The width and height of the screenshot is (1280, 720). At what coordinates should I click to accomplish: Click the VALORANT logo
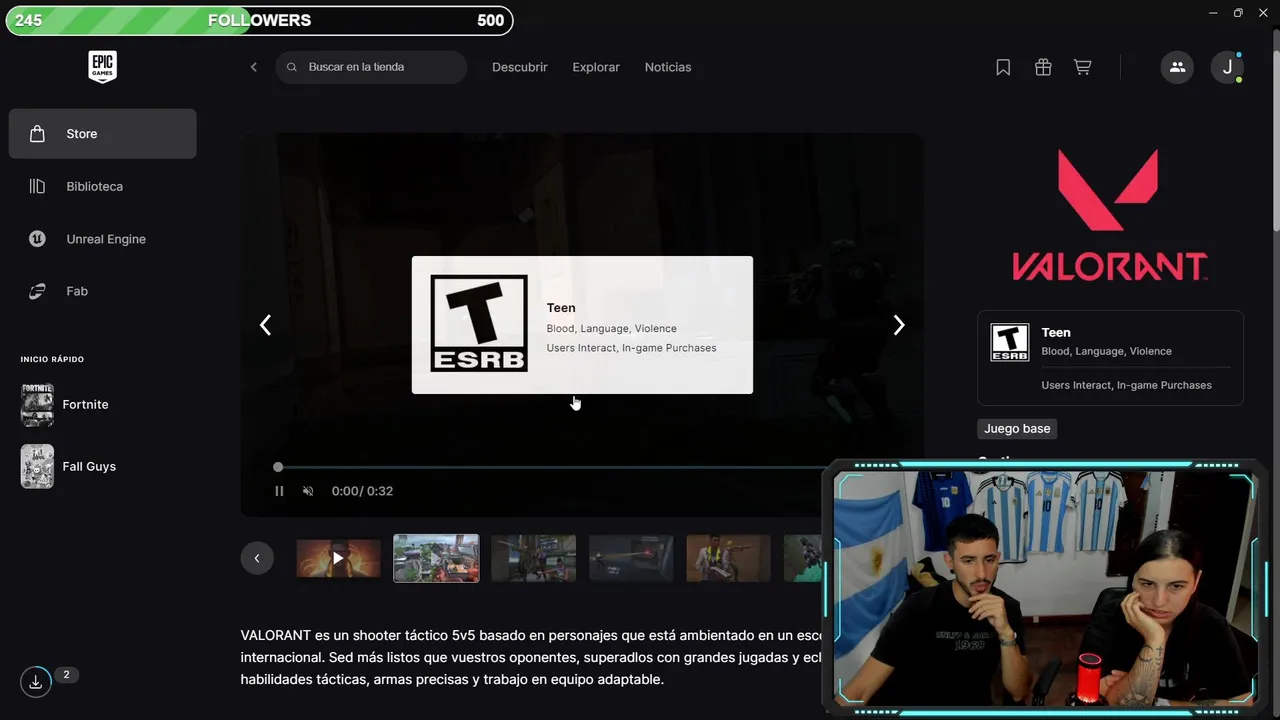(x=1110, y=215)
